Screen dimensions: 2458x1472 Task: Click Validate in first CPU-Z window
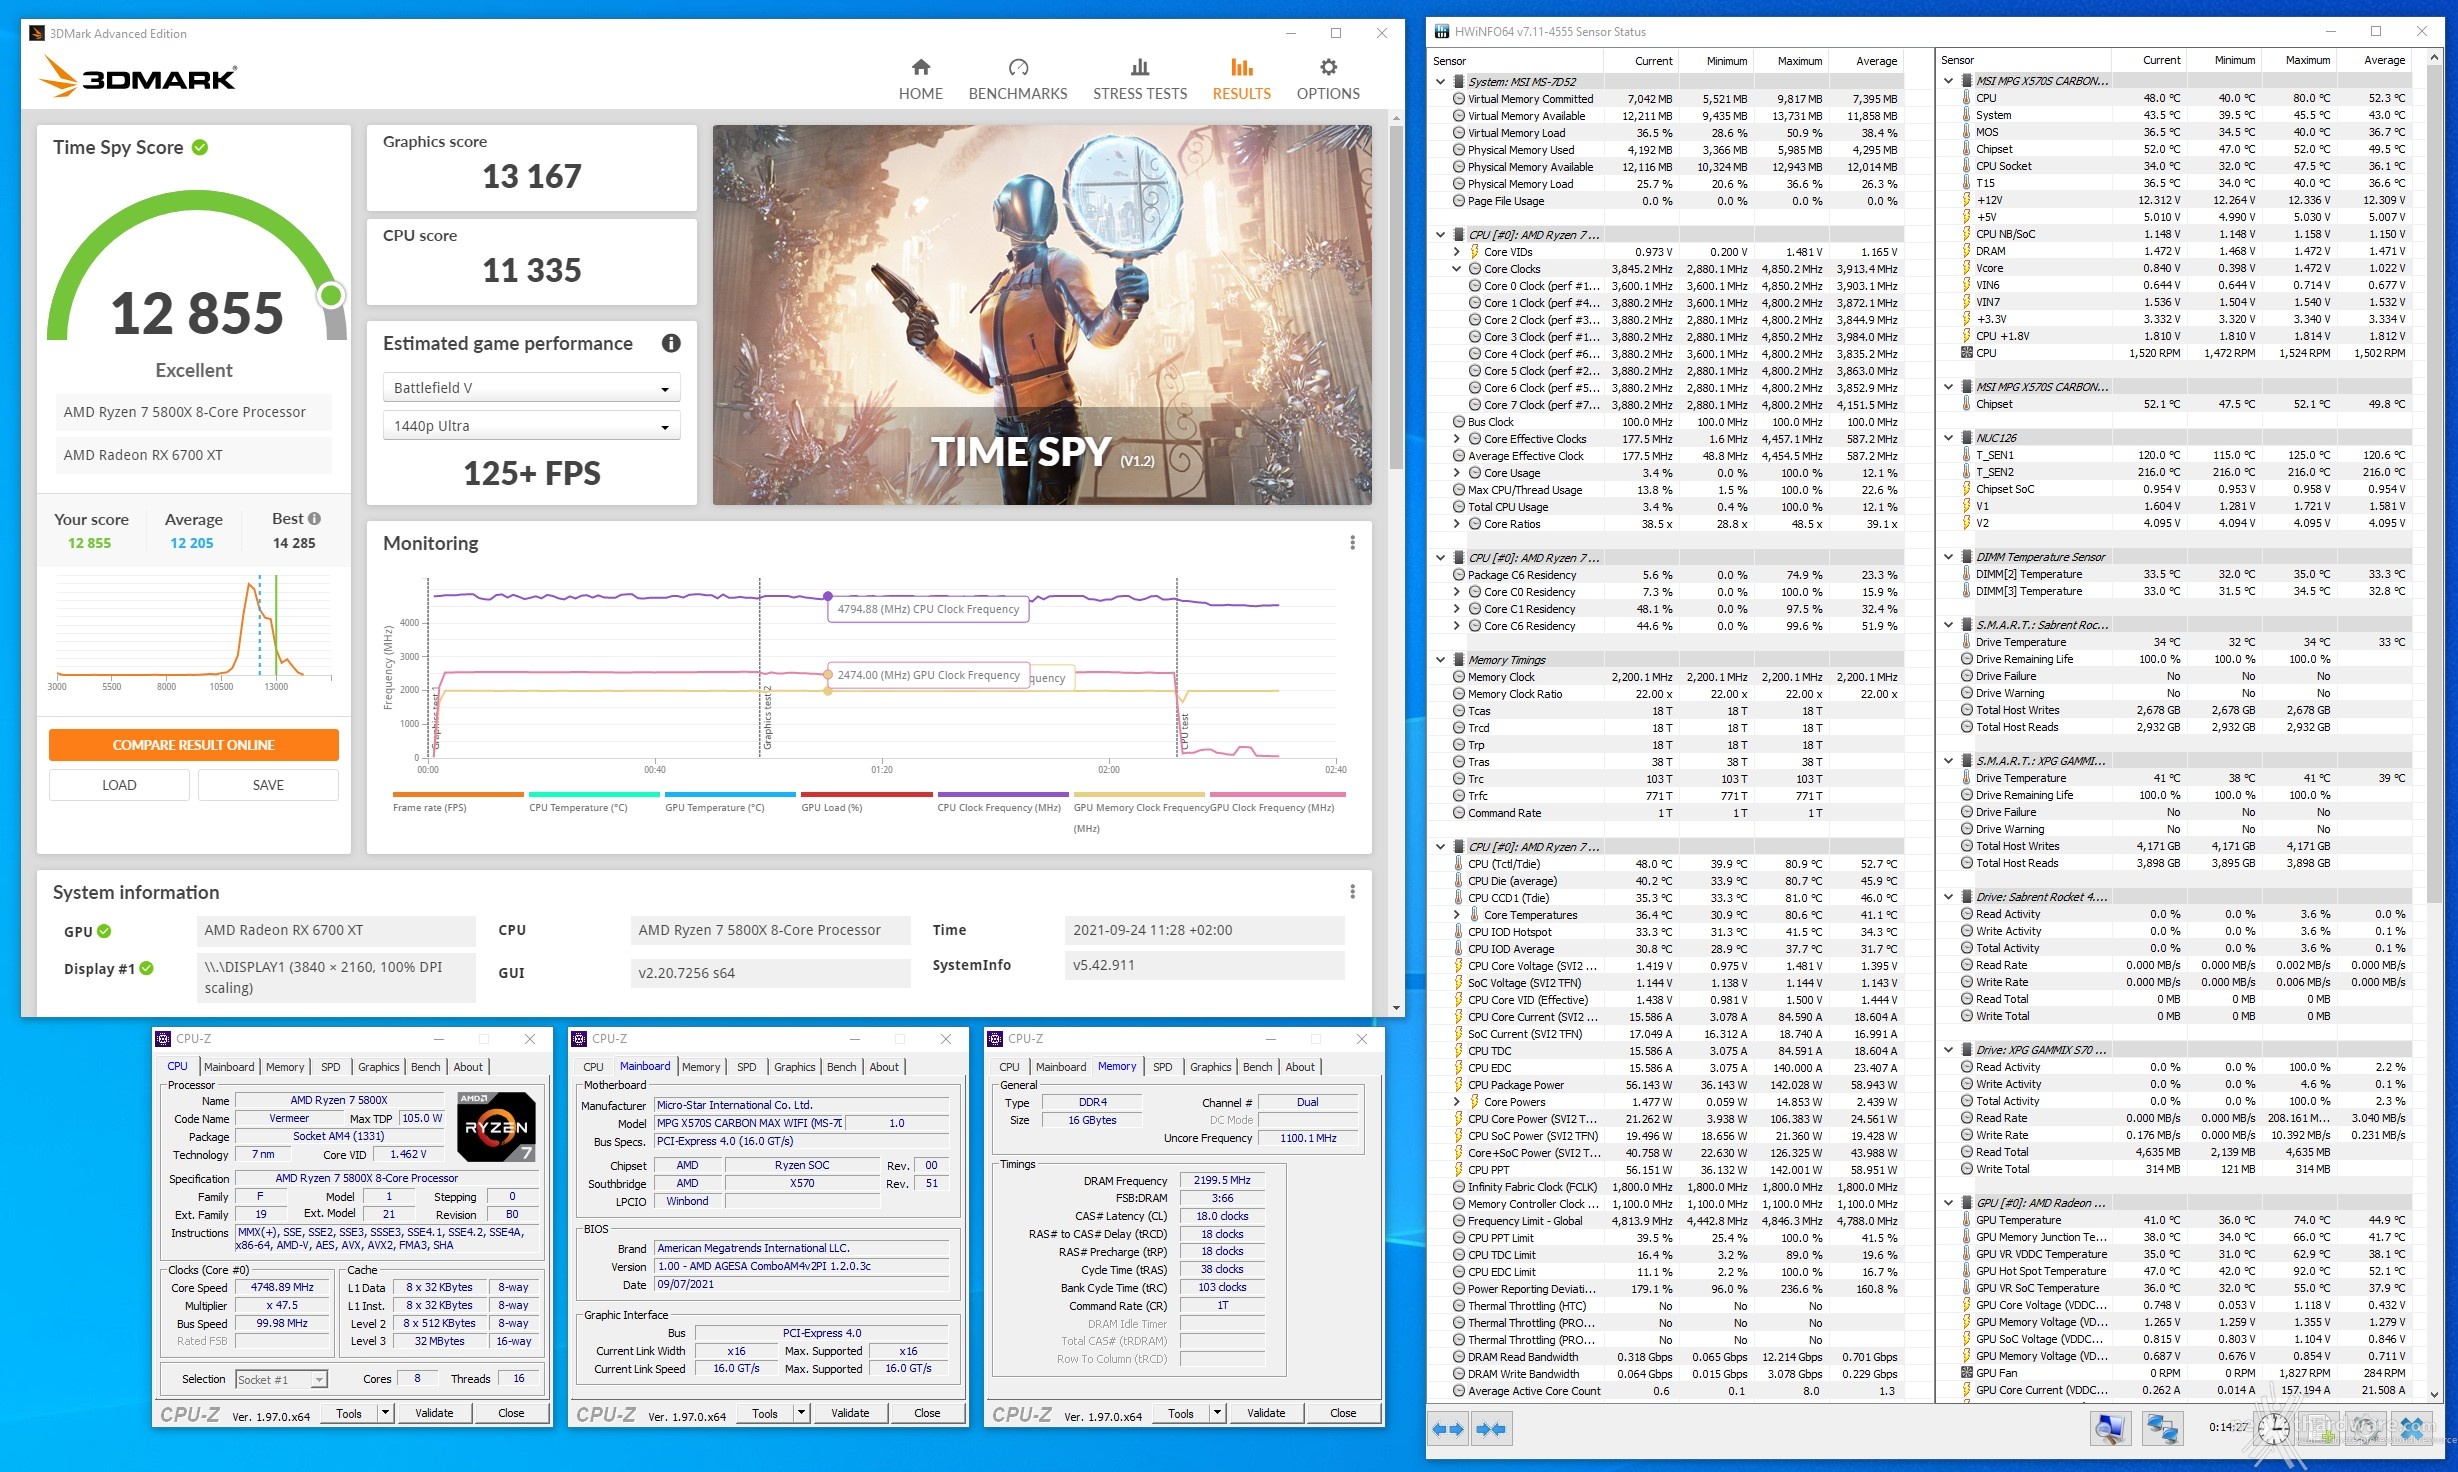point(434,1413)
